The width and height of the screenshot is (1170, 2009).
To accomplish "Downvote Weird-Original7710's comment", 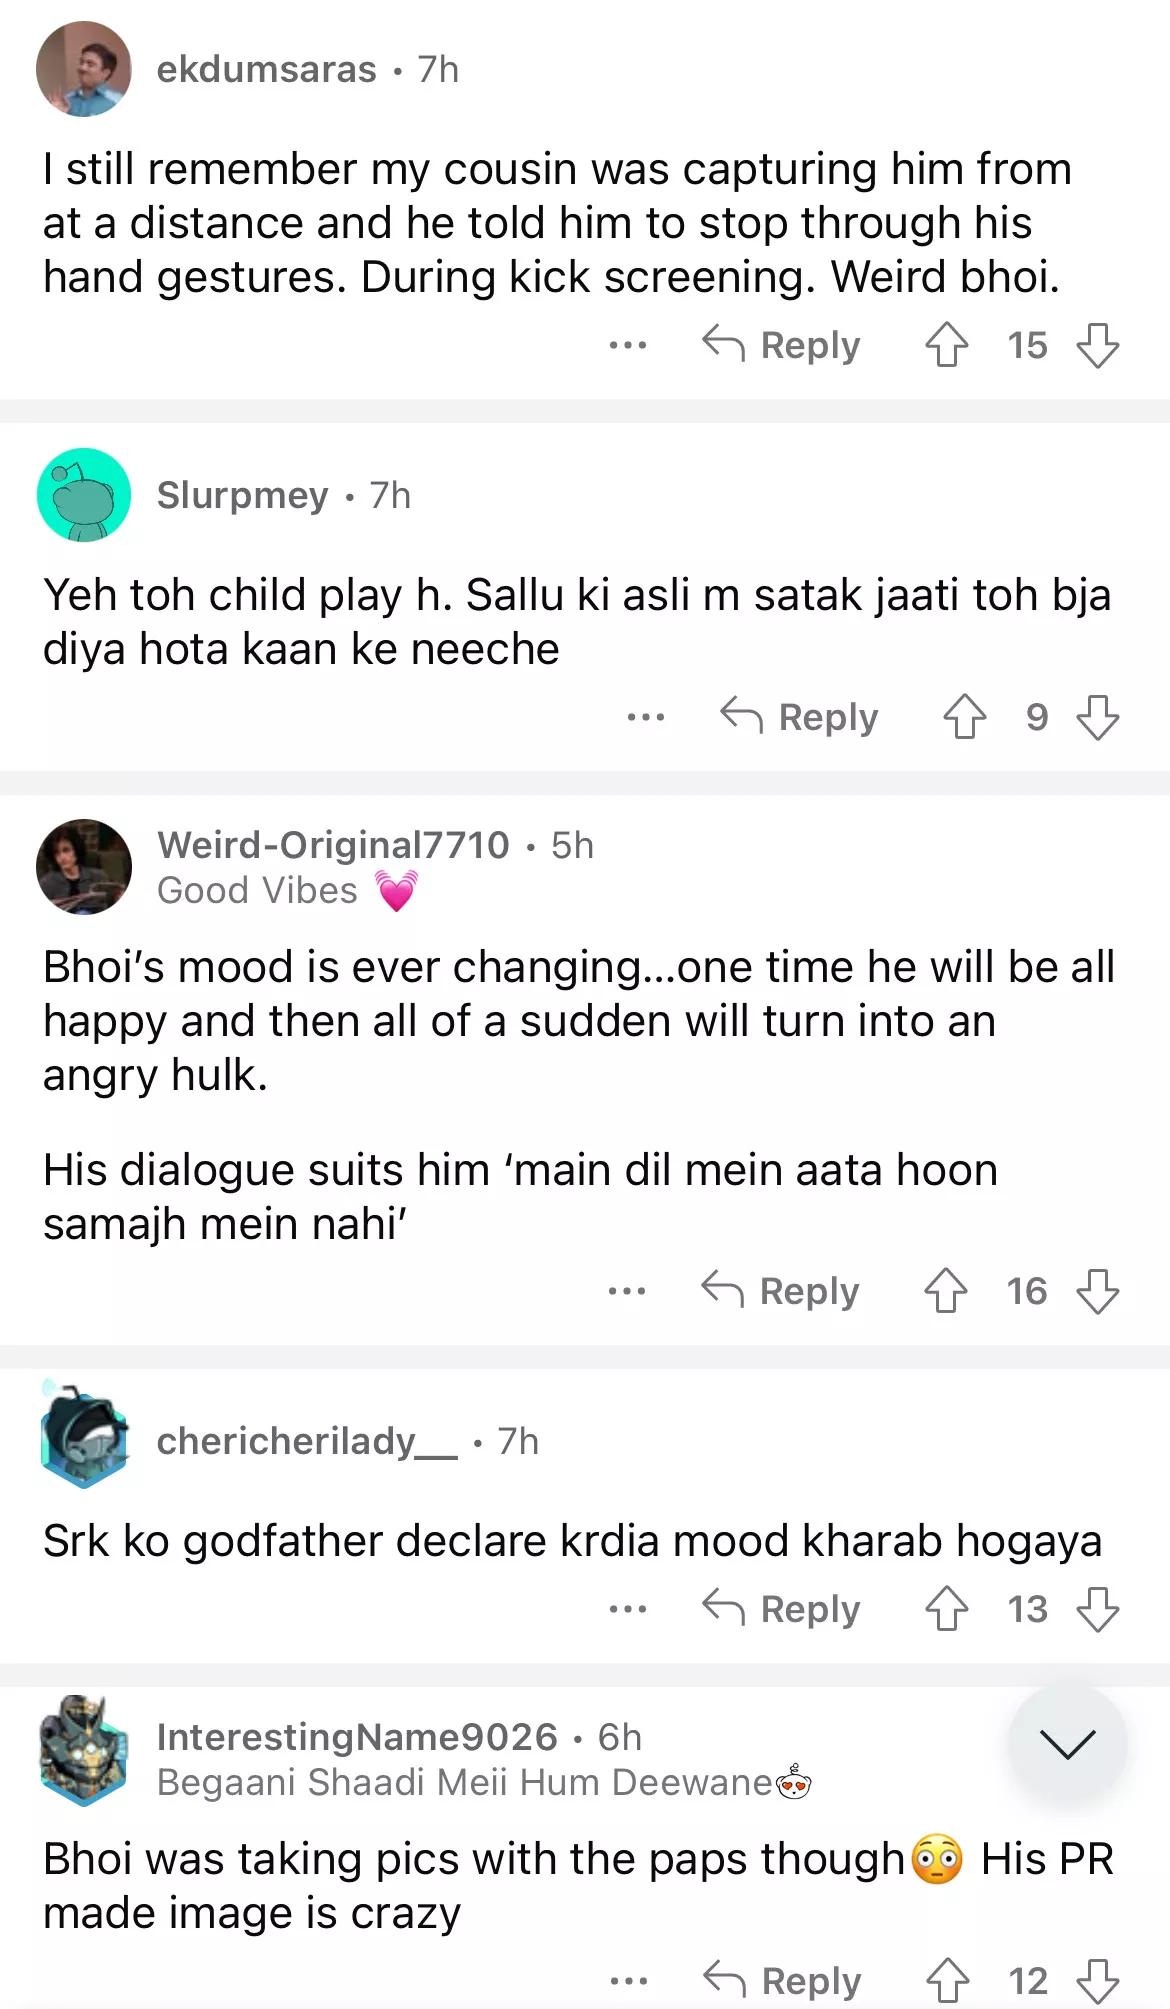I will (1098, 1291).
